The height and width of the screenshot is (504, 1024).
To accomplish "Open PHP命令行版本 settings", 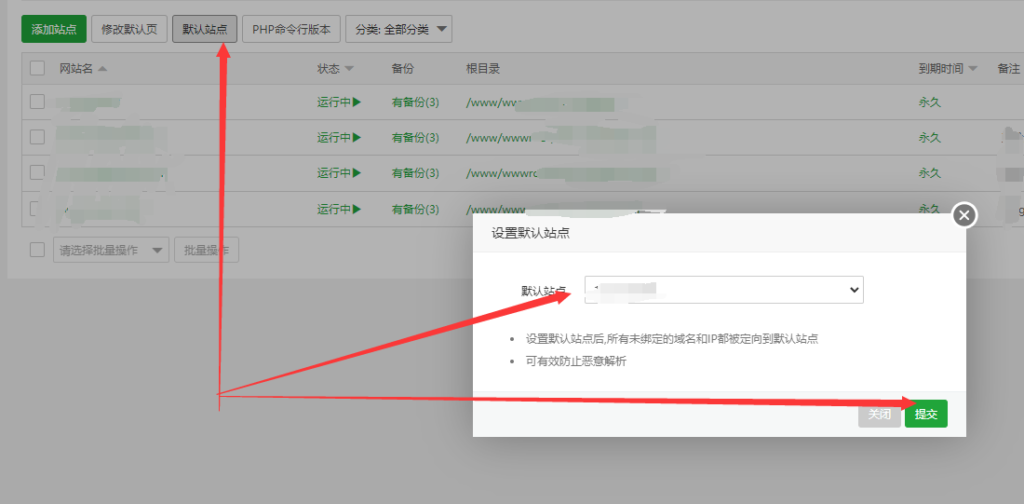I will coord(291,29).
